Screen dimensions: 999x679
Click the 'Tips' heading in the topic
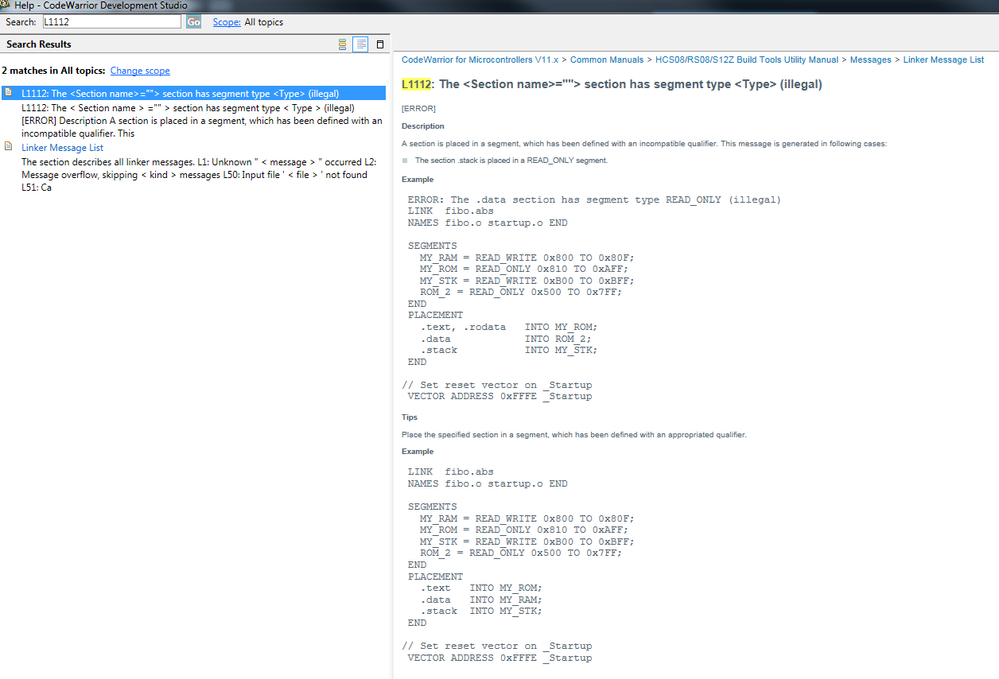410,417
